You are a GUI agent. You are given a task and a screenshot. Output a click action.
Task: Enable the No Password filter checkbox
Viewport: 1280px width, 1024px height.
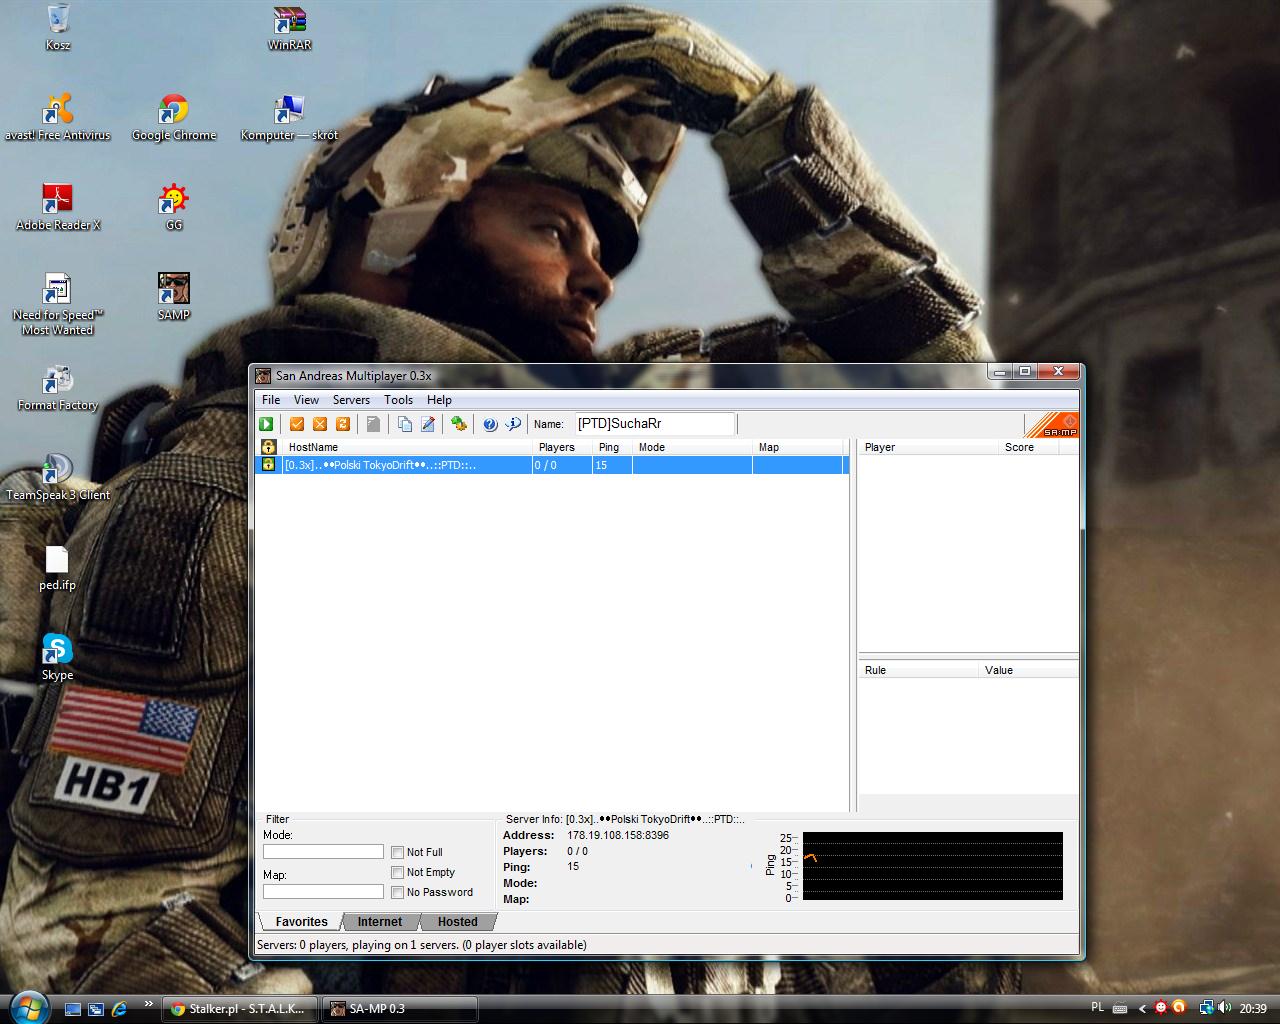(398, 892)
